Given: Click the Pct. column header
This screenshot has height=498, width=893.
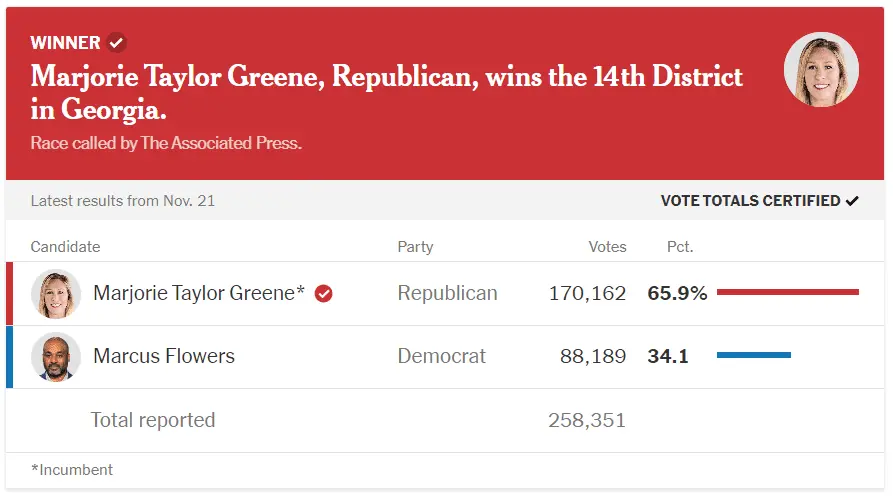Looking at the screenshot, I should point(679,247).
